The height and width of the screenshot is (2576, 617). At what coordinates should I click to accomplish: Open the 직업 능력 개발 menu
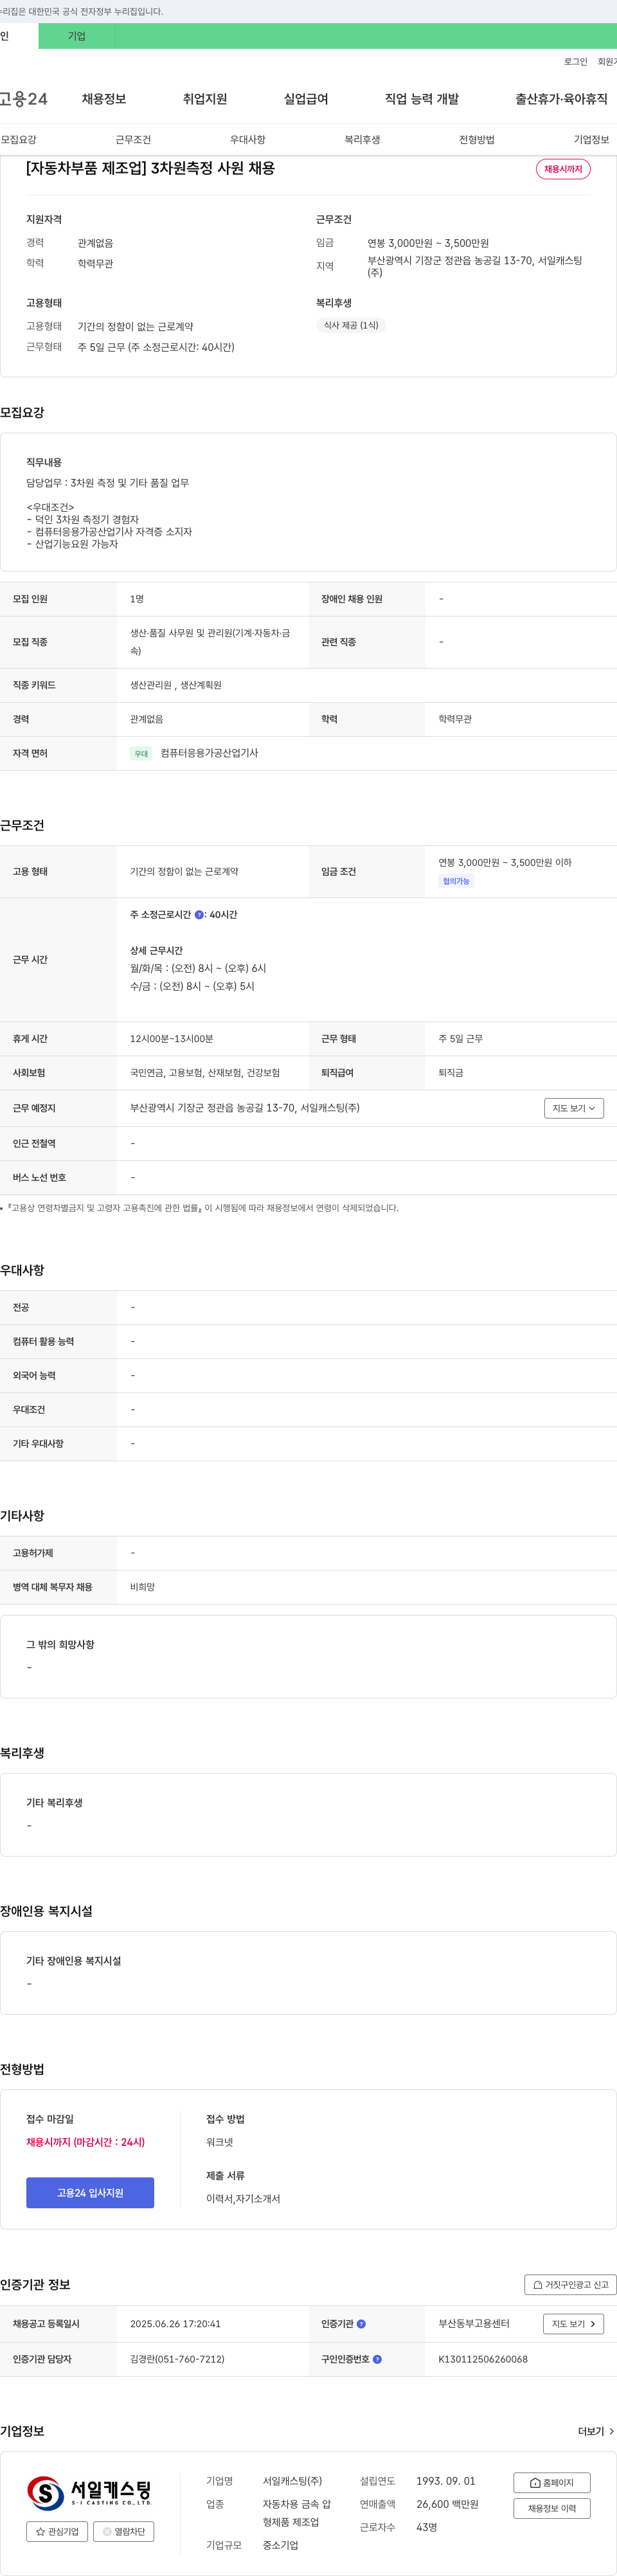(422, 99)
